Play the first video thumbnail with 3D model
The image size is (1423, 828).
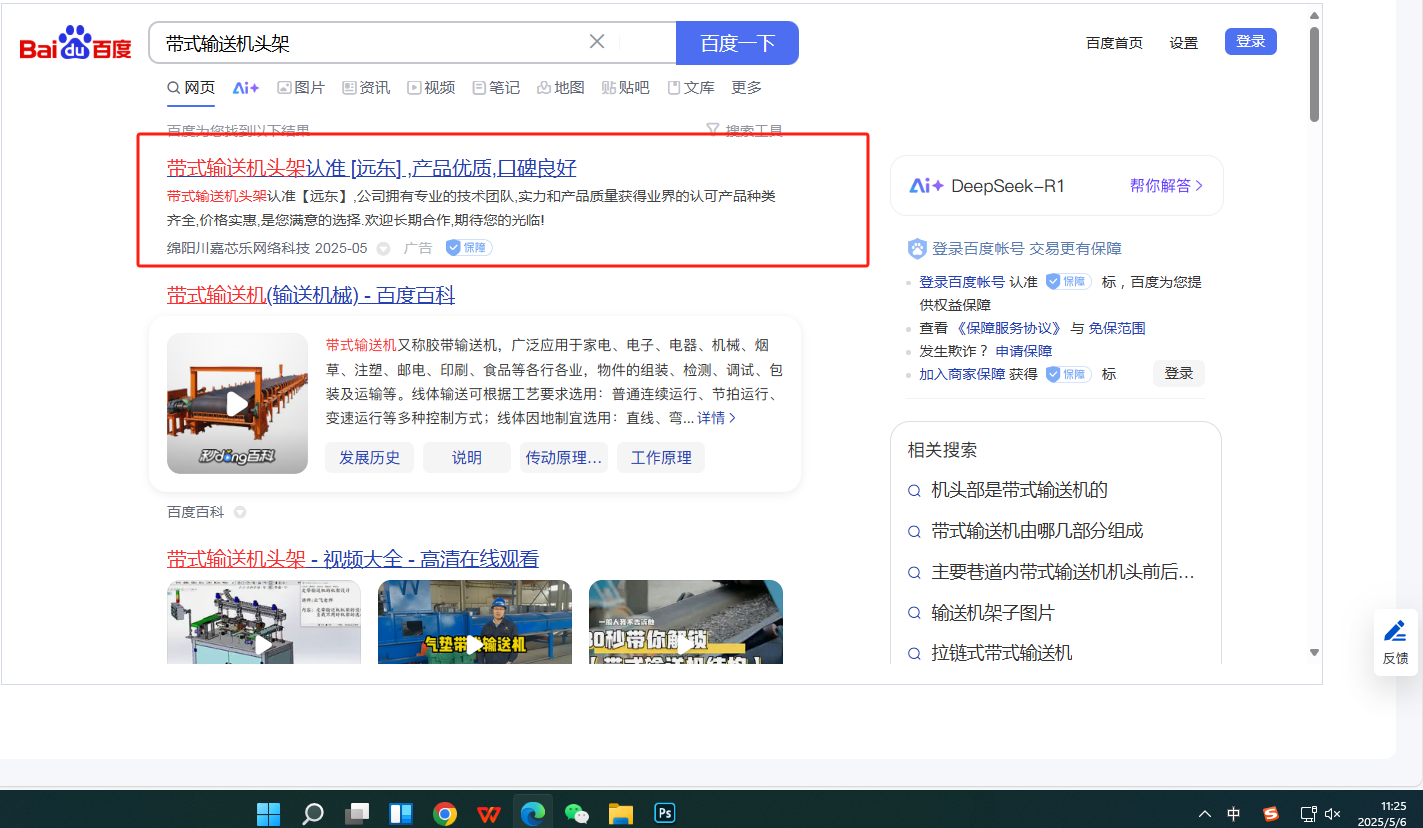click(263, 622)
